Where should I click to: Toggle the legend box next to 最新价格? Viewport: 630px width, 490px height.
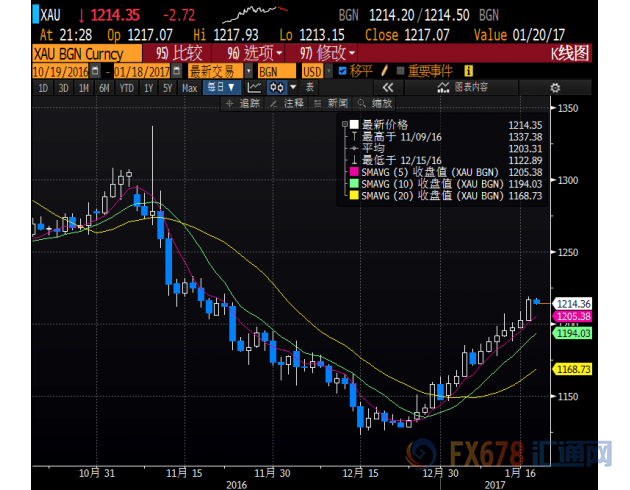346,125
